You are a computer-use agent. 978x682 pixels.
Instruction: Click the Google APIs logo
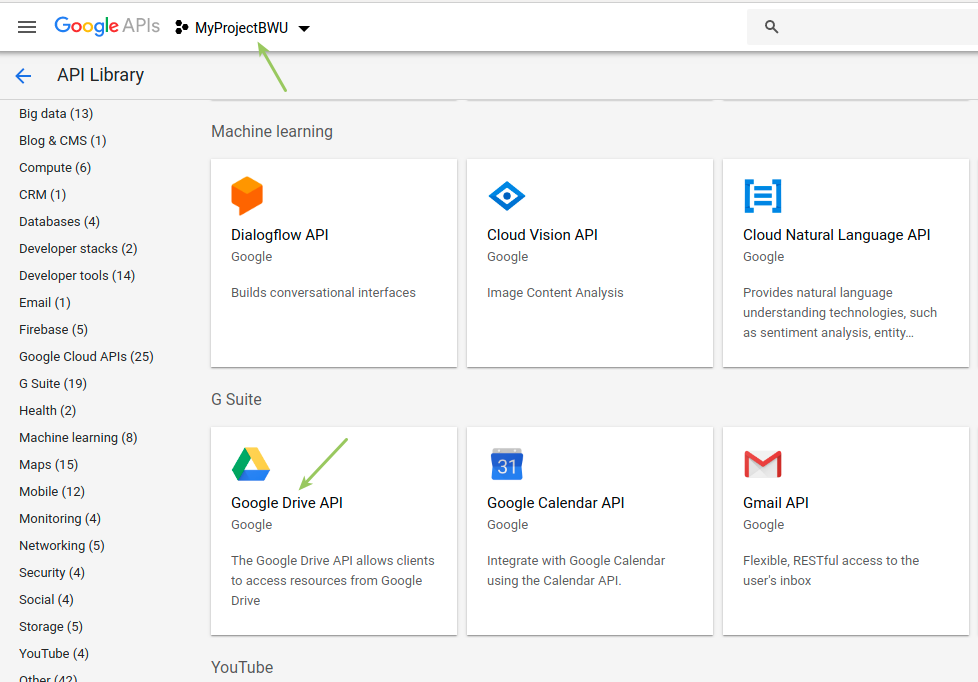pos(106,26)
